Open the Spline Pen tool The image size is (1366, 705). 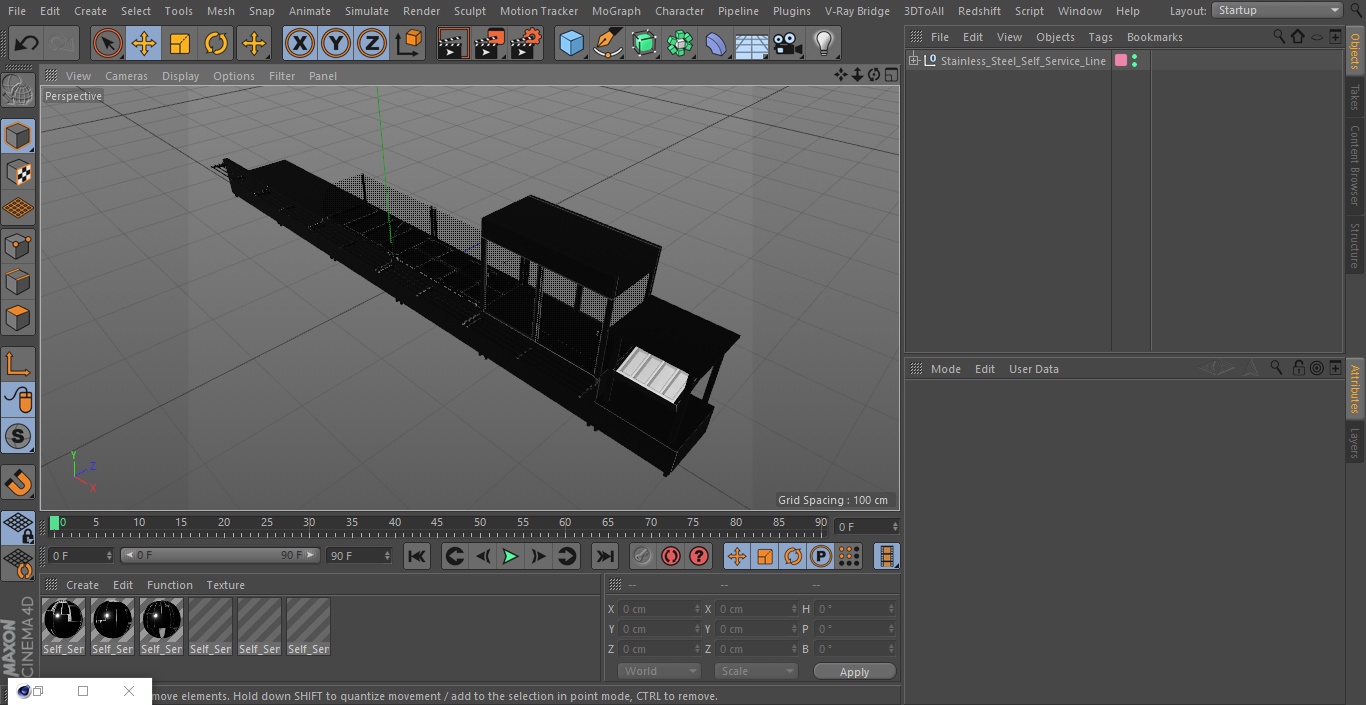point(607,43)
